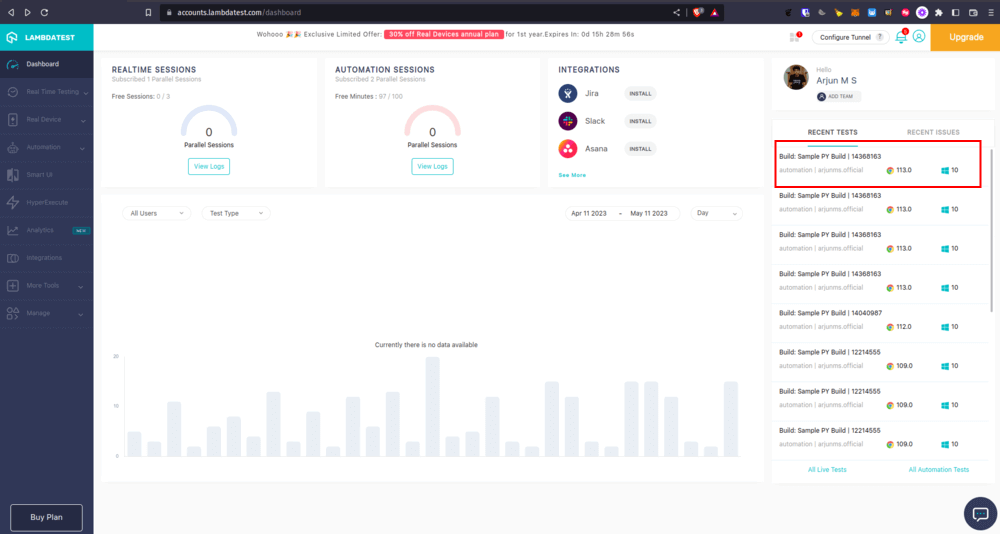Click the browser address bar URL
The height and width of the screenshot is (534, 1000).
point(239,12)
